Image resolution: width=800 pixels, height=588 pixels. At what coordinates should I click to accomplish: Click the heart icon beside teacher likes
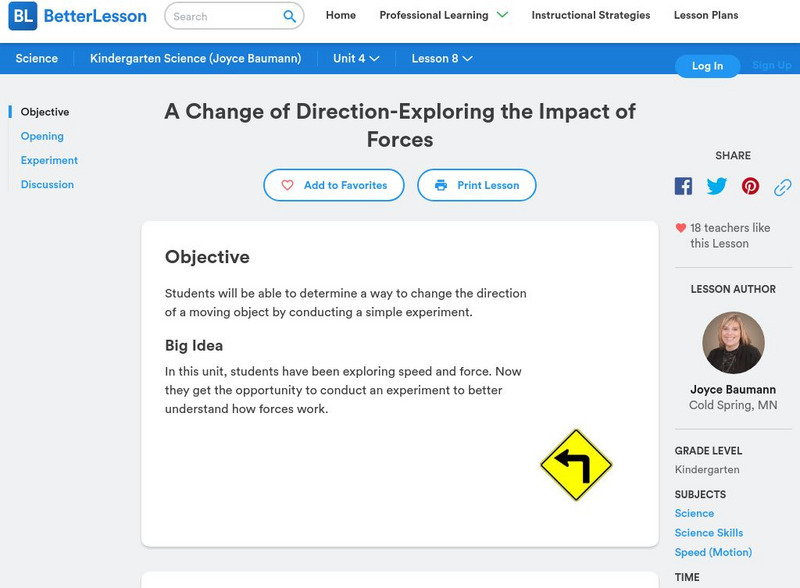[x=681, y=228]
